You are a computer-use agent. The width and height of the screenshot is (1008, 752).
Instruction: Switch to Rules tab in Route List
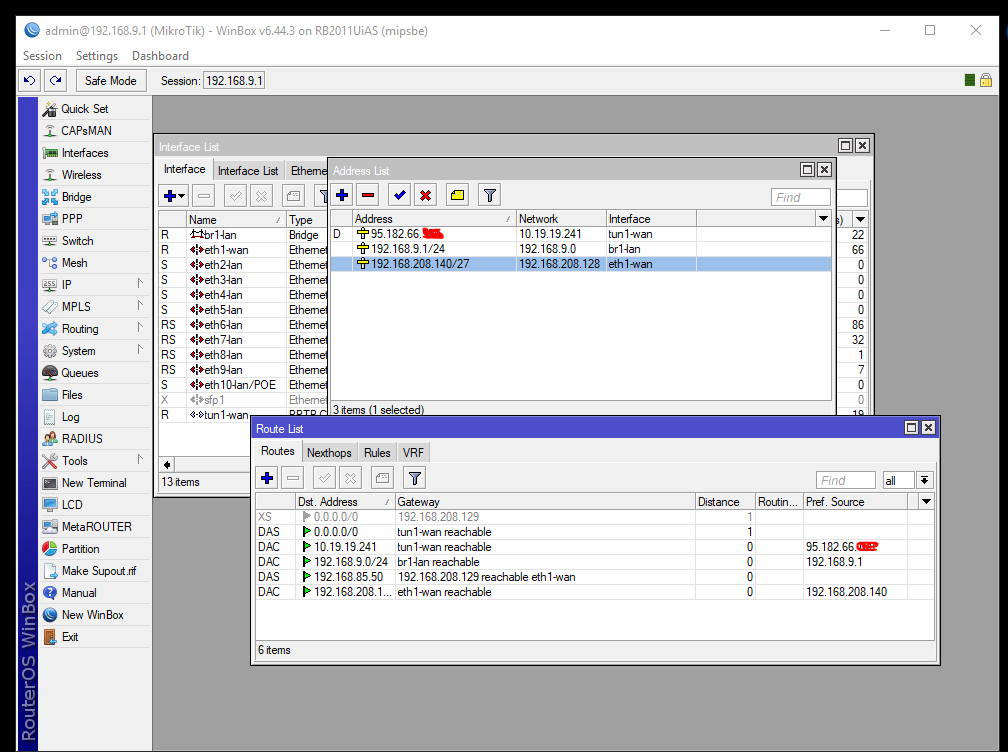pos(377,452)
